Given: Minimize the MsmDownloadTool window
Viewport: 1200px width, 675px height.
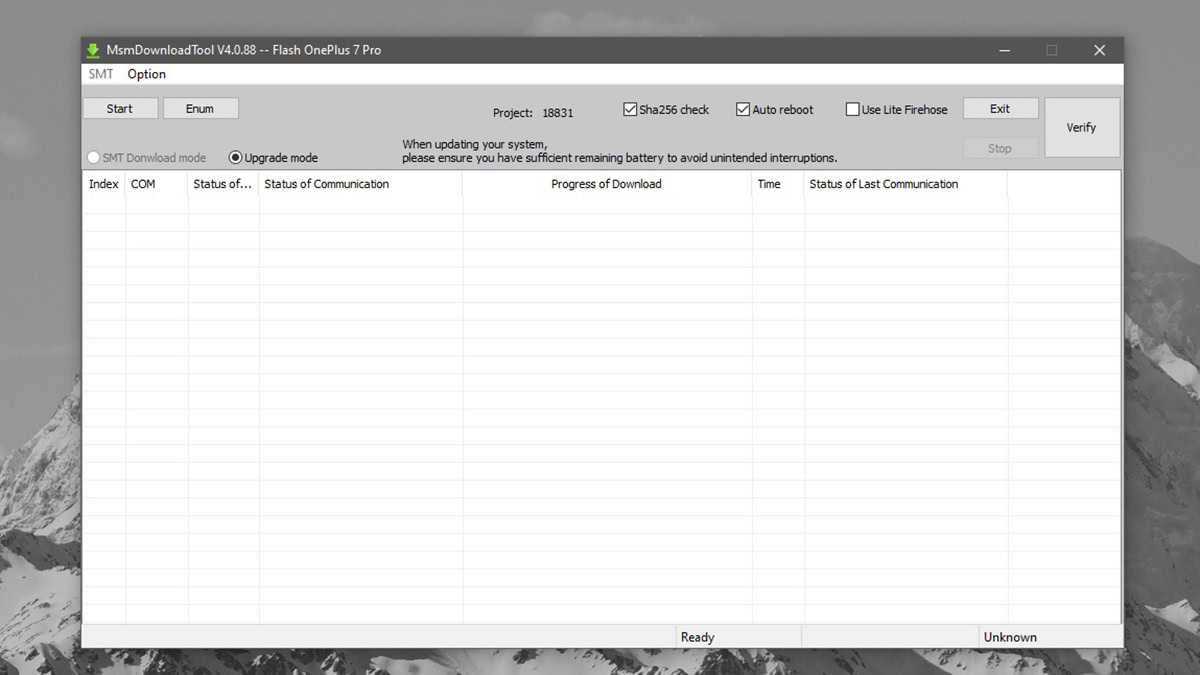Looking at the screenshot, I should (x=1003, y=50).
